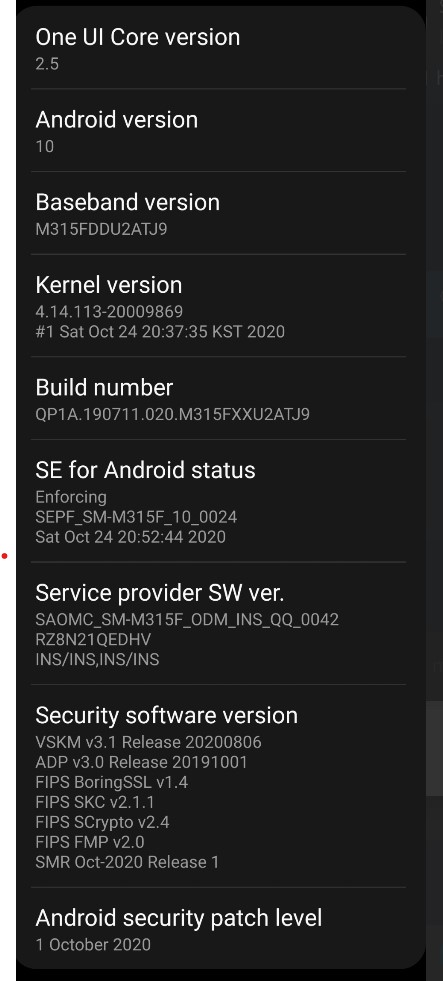This screenshot has height=981, width=443.
Task: Select the RZ8N21QEDHV serial line
Action: click(93, 639)
